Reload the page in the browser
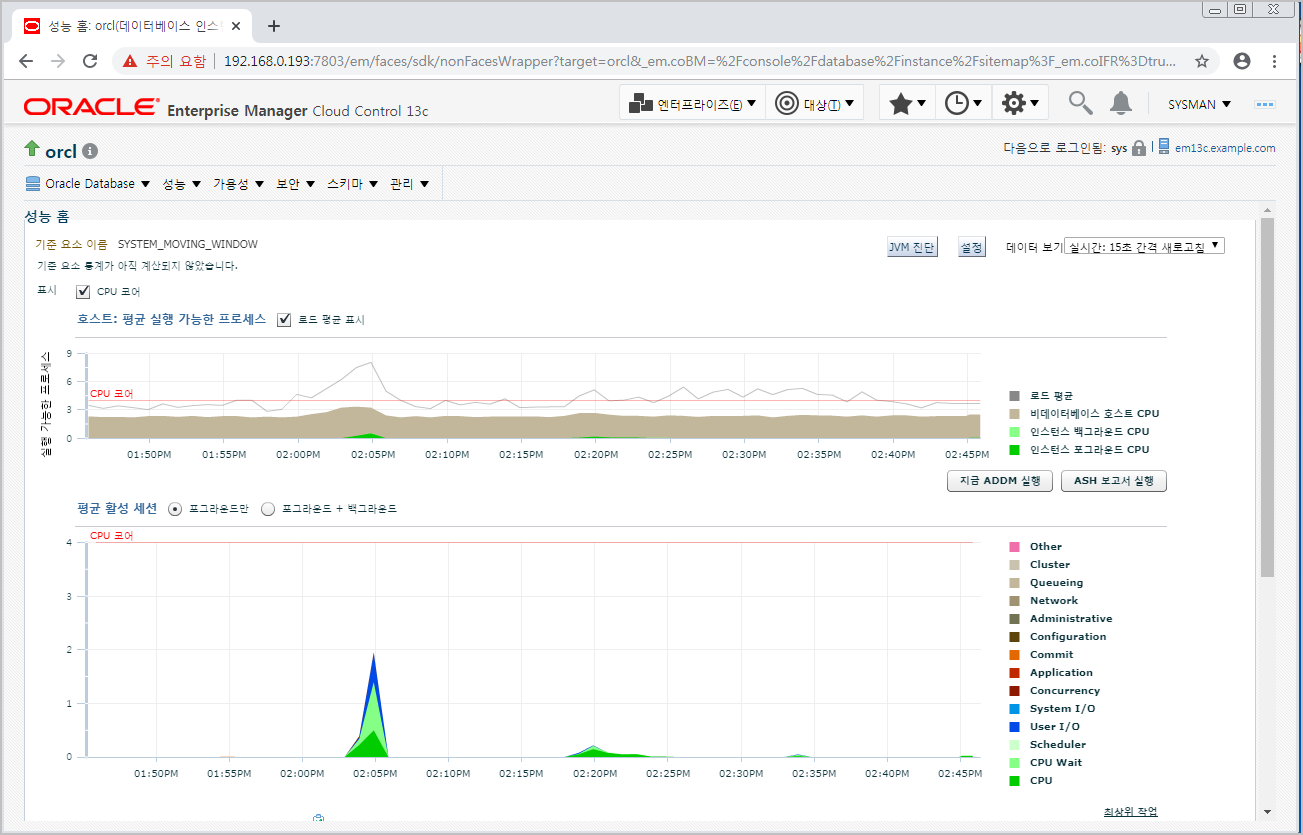The height and width of the screenshot is (835, 1303). 90,61
